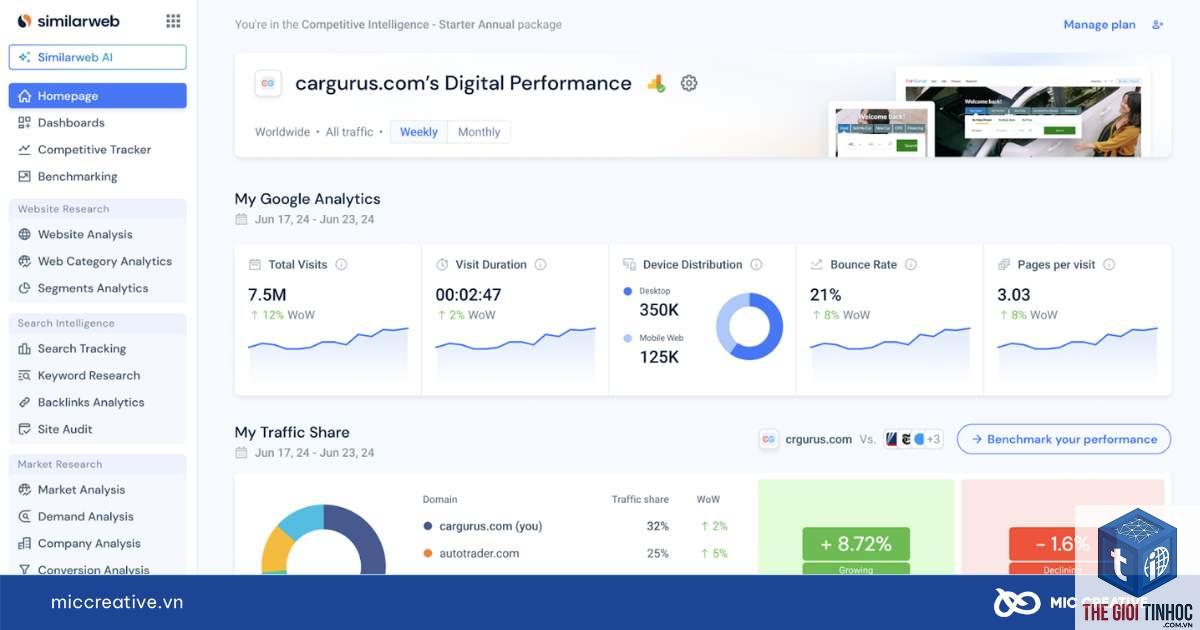Click the Mobile Web 125K value
The image size is (1200, 630).
click(x=660, y=357)
